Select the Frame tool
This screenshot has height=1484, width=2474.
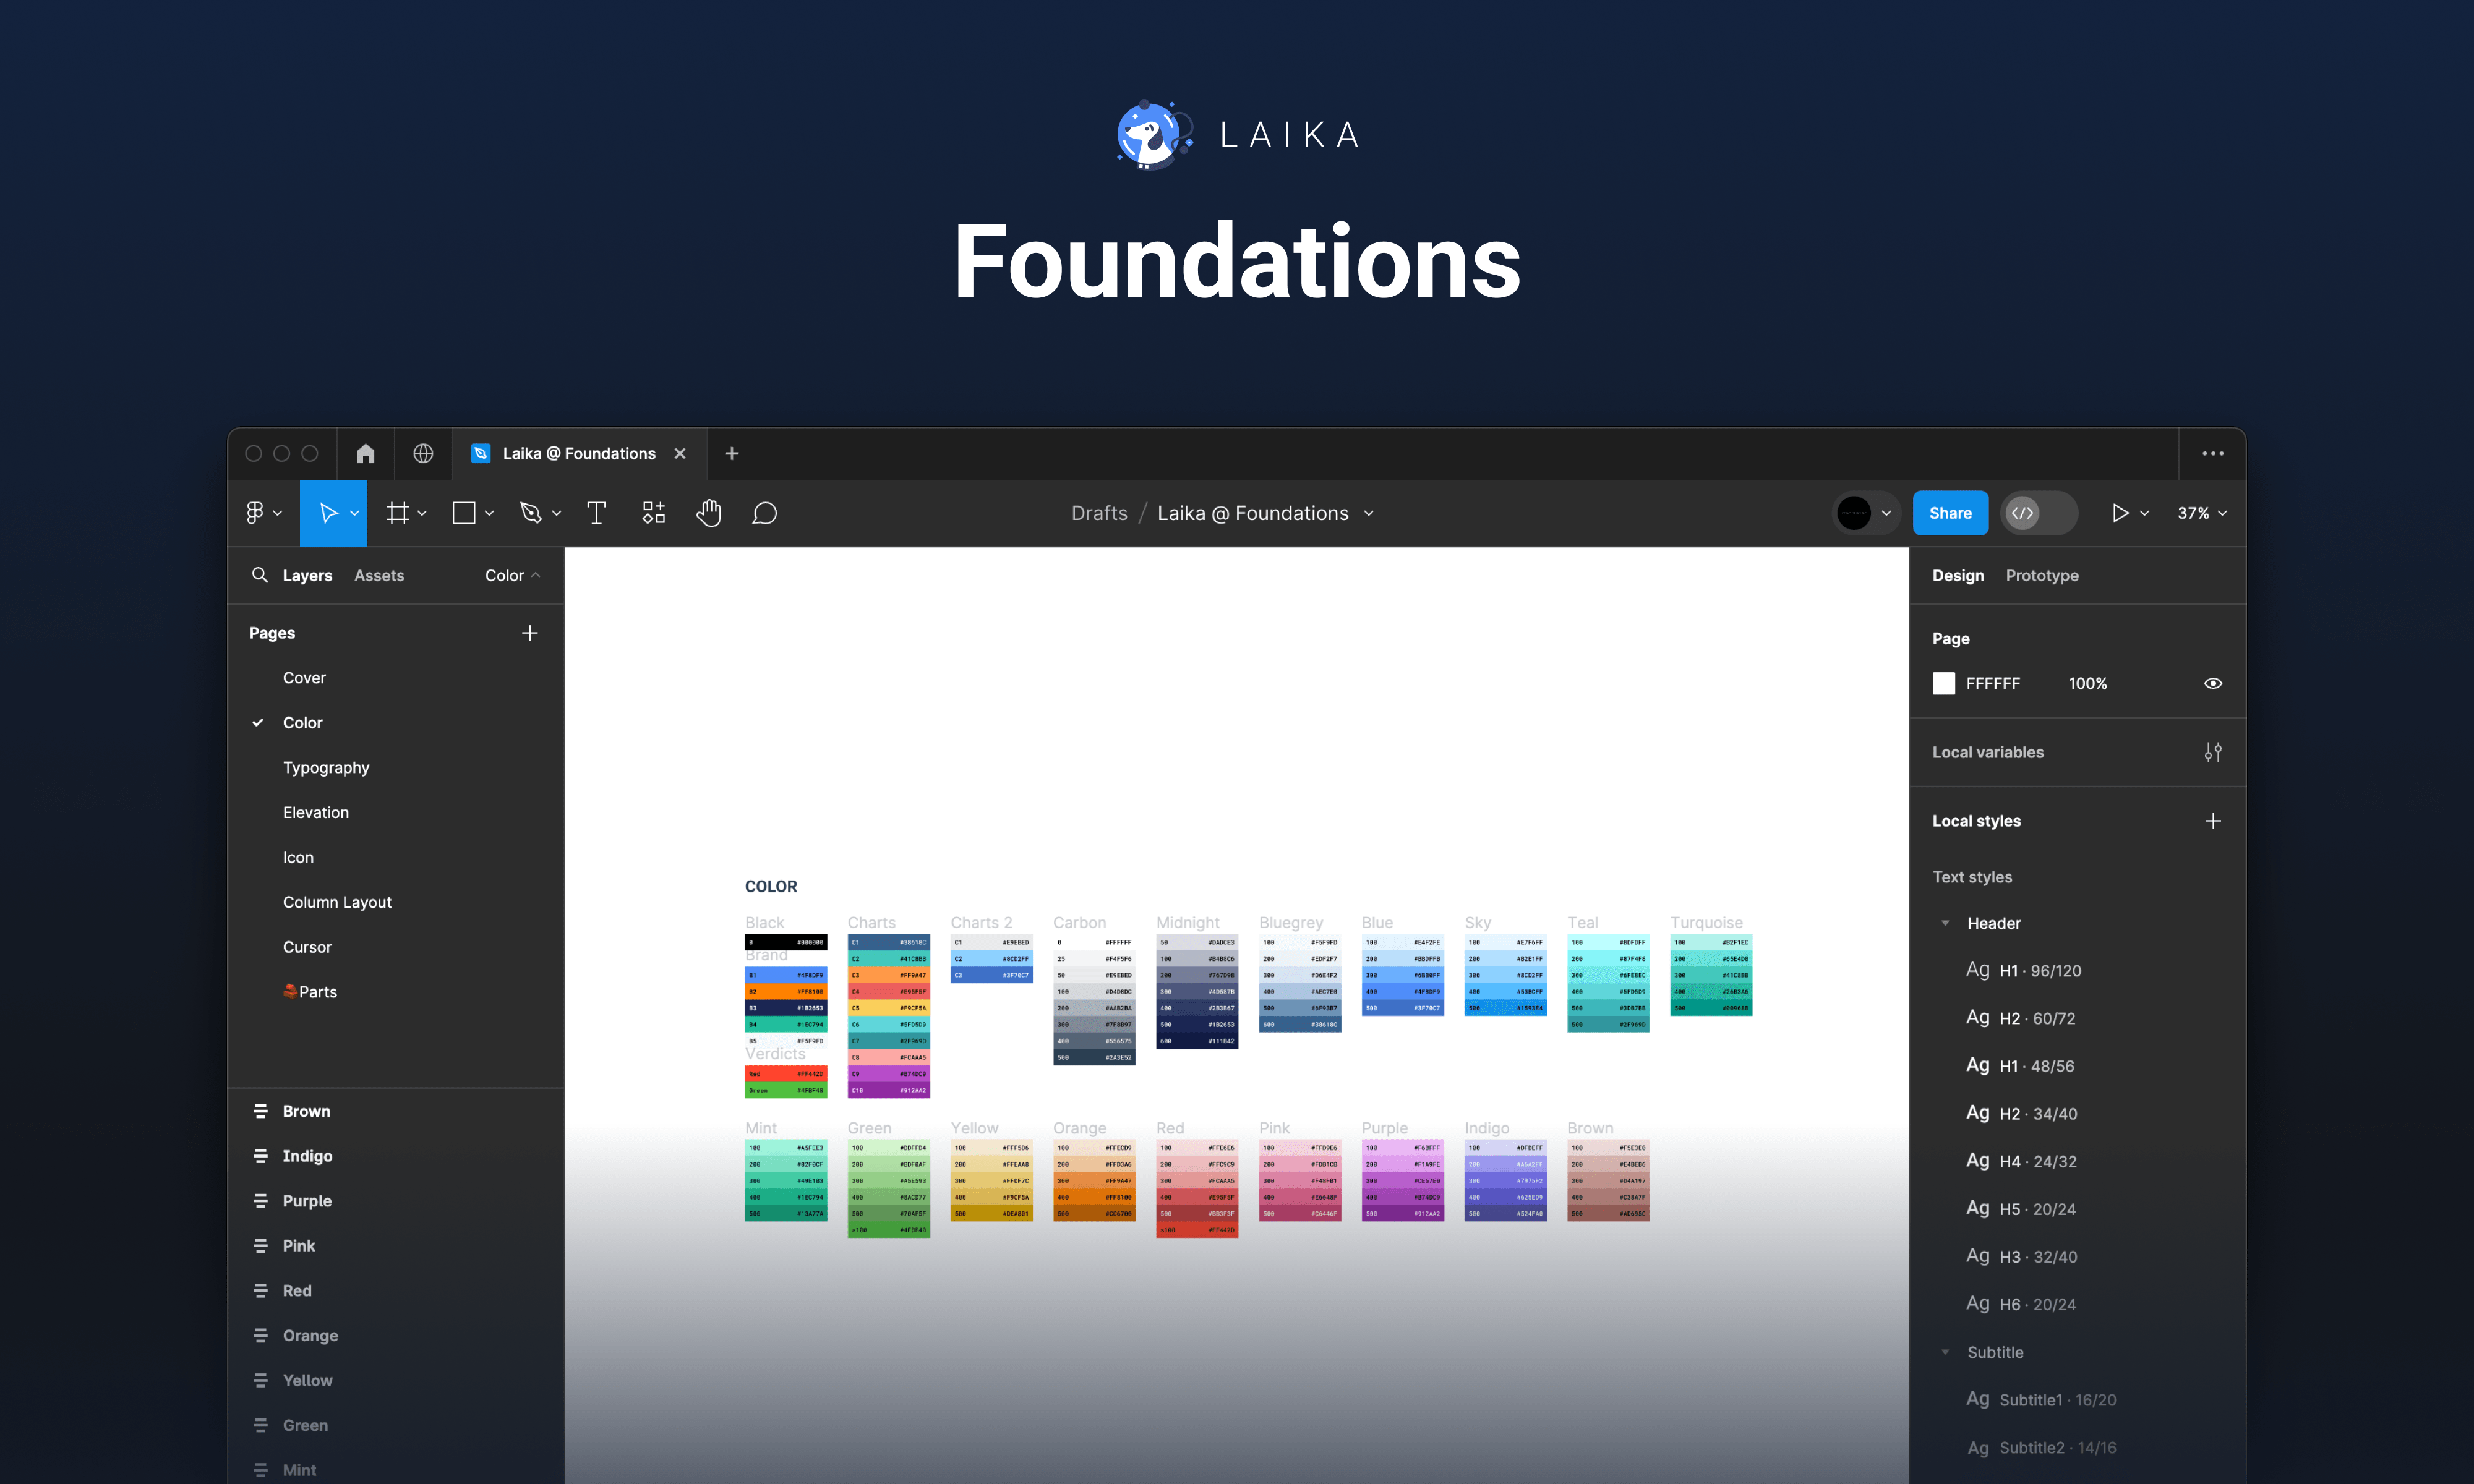[399, 513]
